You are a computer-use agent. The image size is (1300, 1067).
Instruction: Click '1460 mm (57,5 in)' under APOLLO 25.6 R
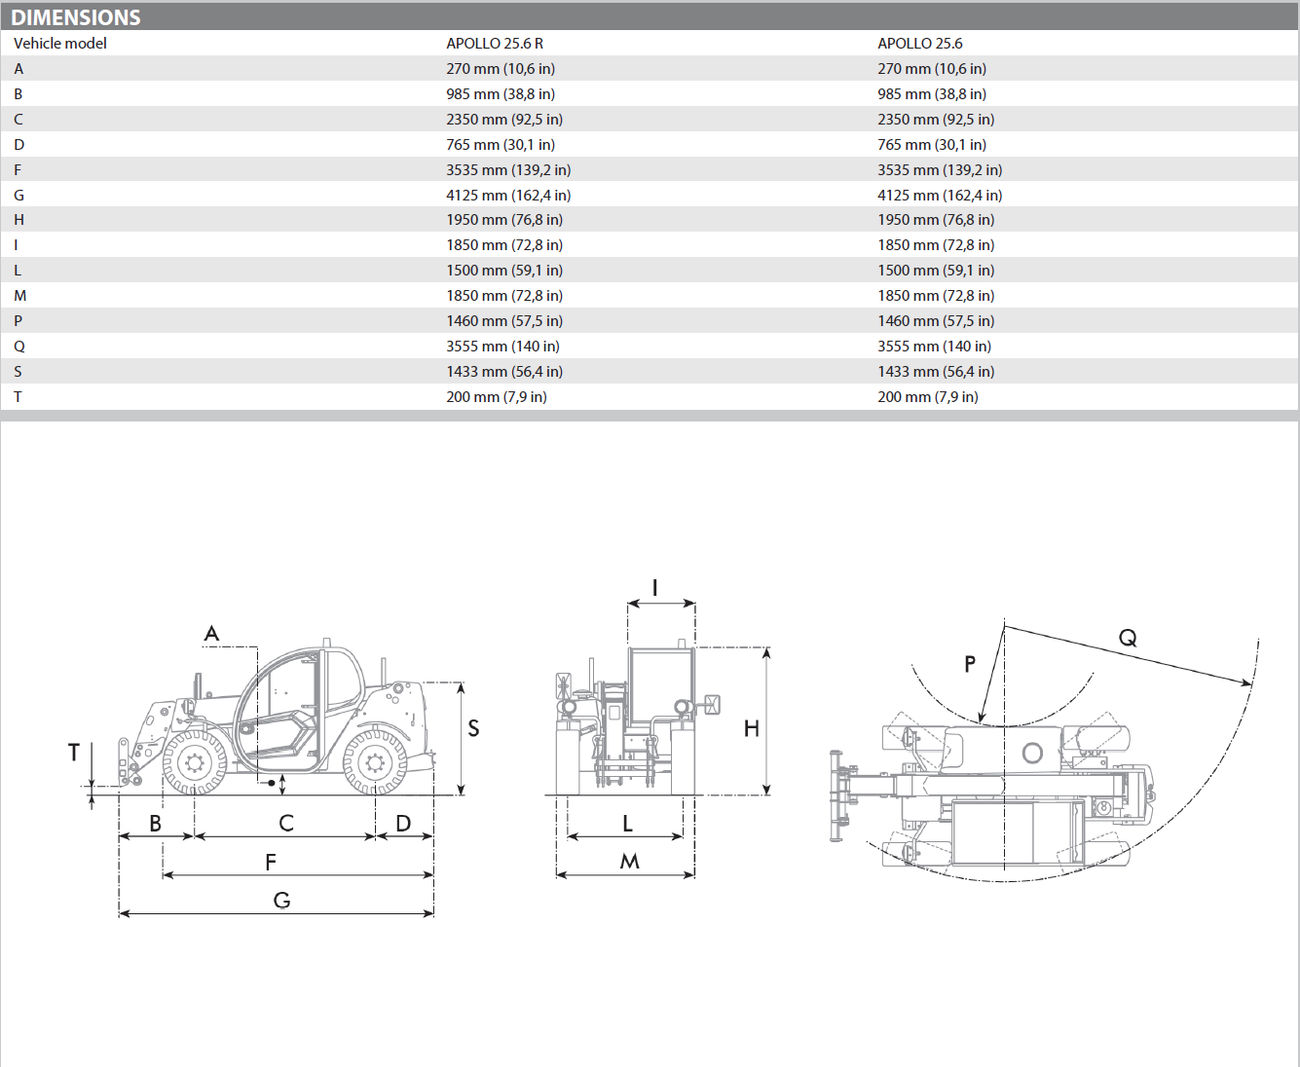[x=505, y=321]
